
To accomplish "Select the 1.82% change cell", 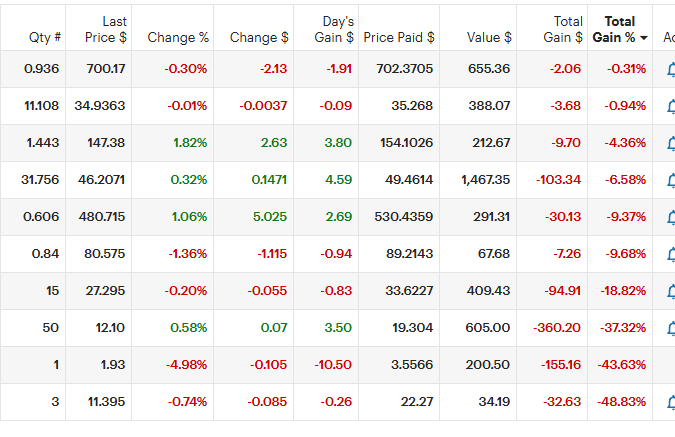I will 173,143.
